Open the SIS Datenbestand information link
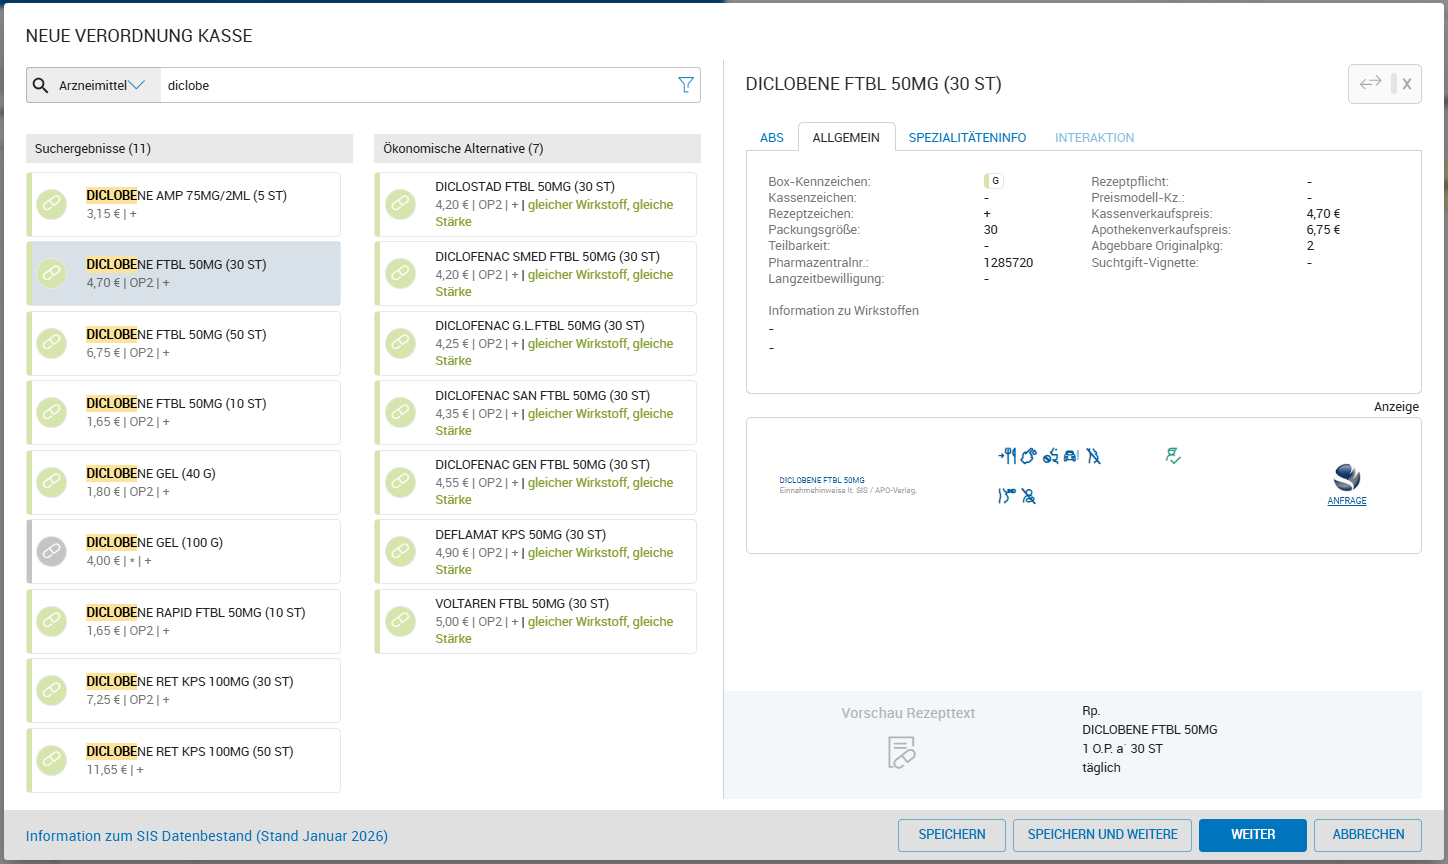Viewport: 1448px width, 864px height. pyautogui.click(x=207, y=836)
